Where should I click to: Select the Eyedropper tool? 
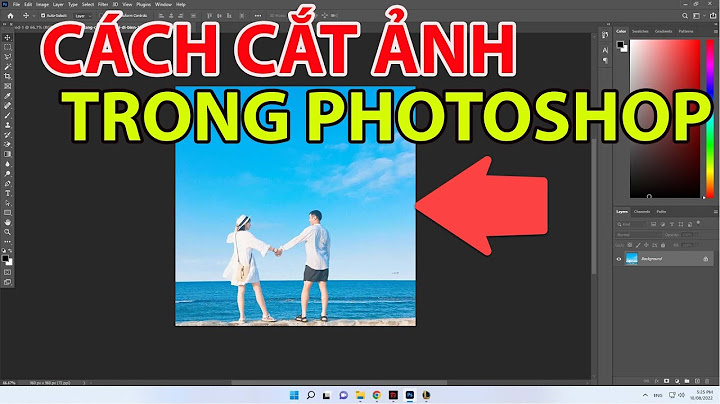pyautogui.click(x=7, y=96)
